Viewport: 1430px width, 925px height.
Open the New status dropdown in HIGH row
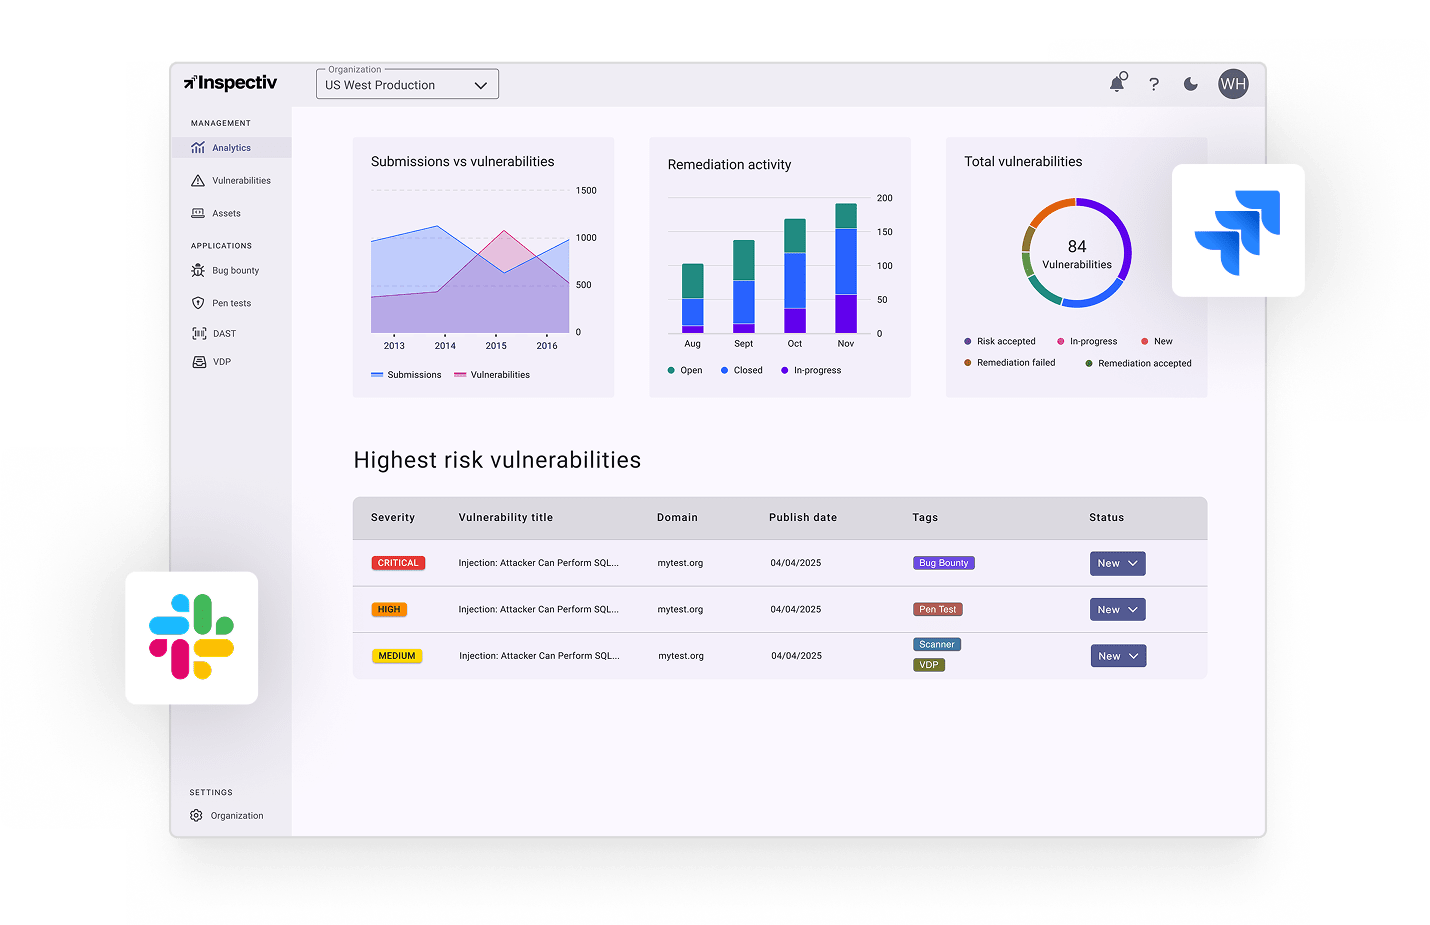[1117, 609]
